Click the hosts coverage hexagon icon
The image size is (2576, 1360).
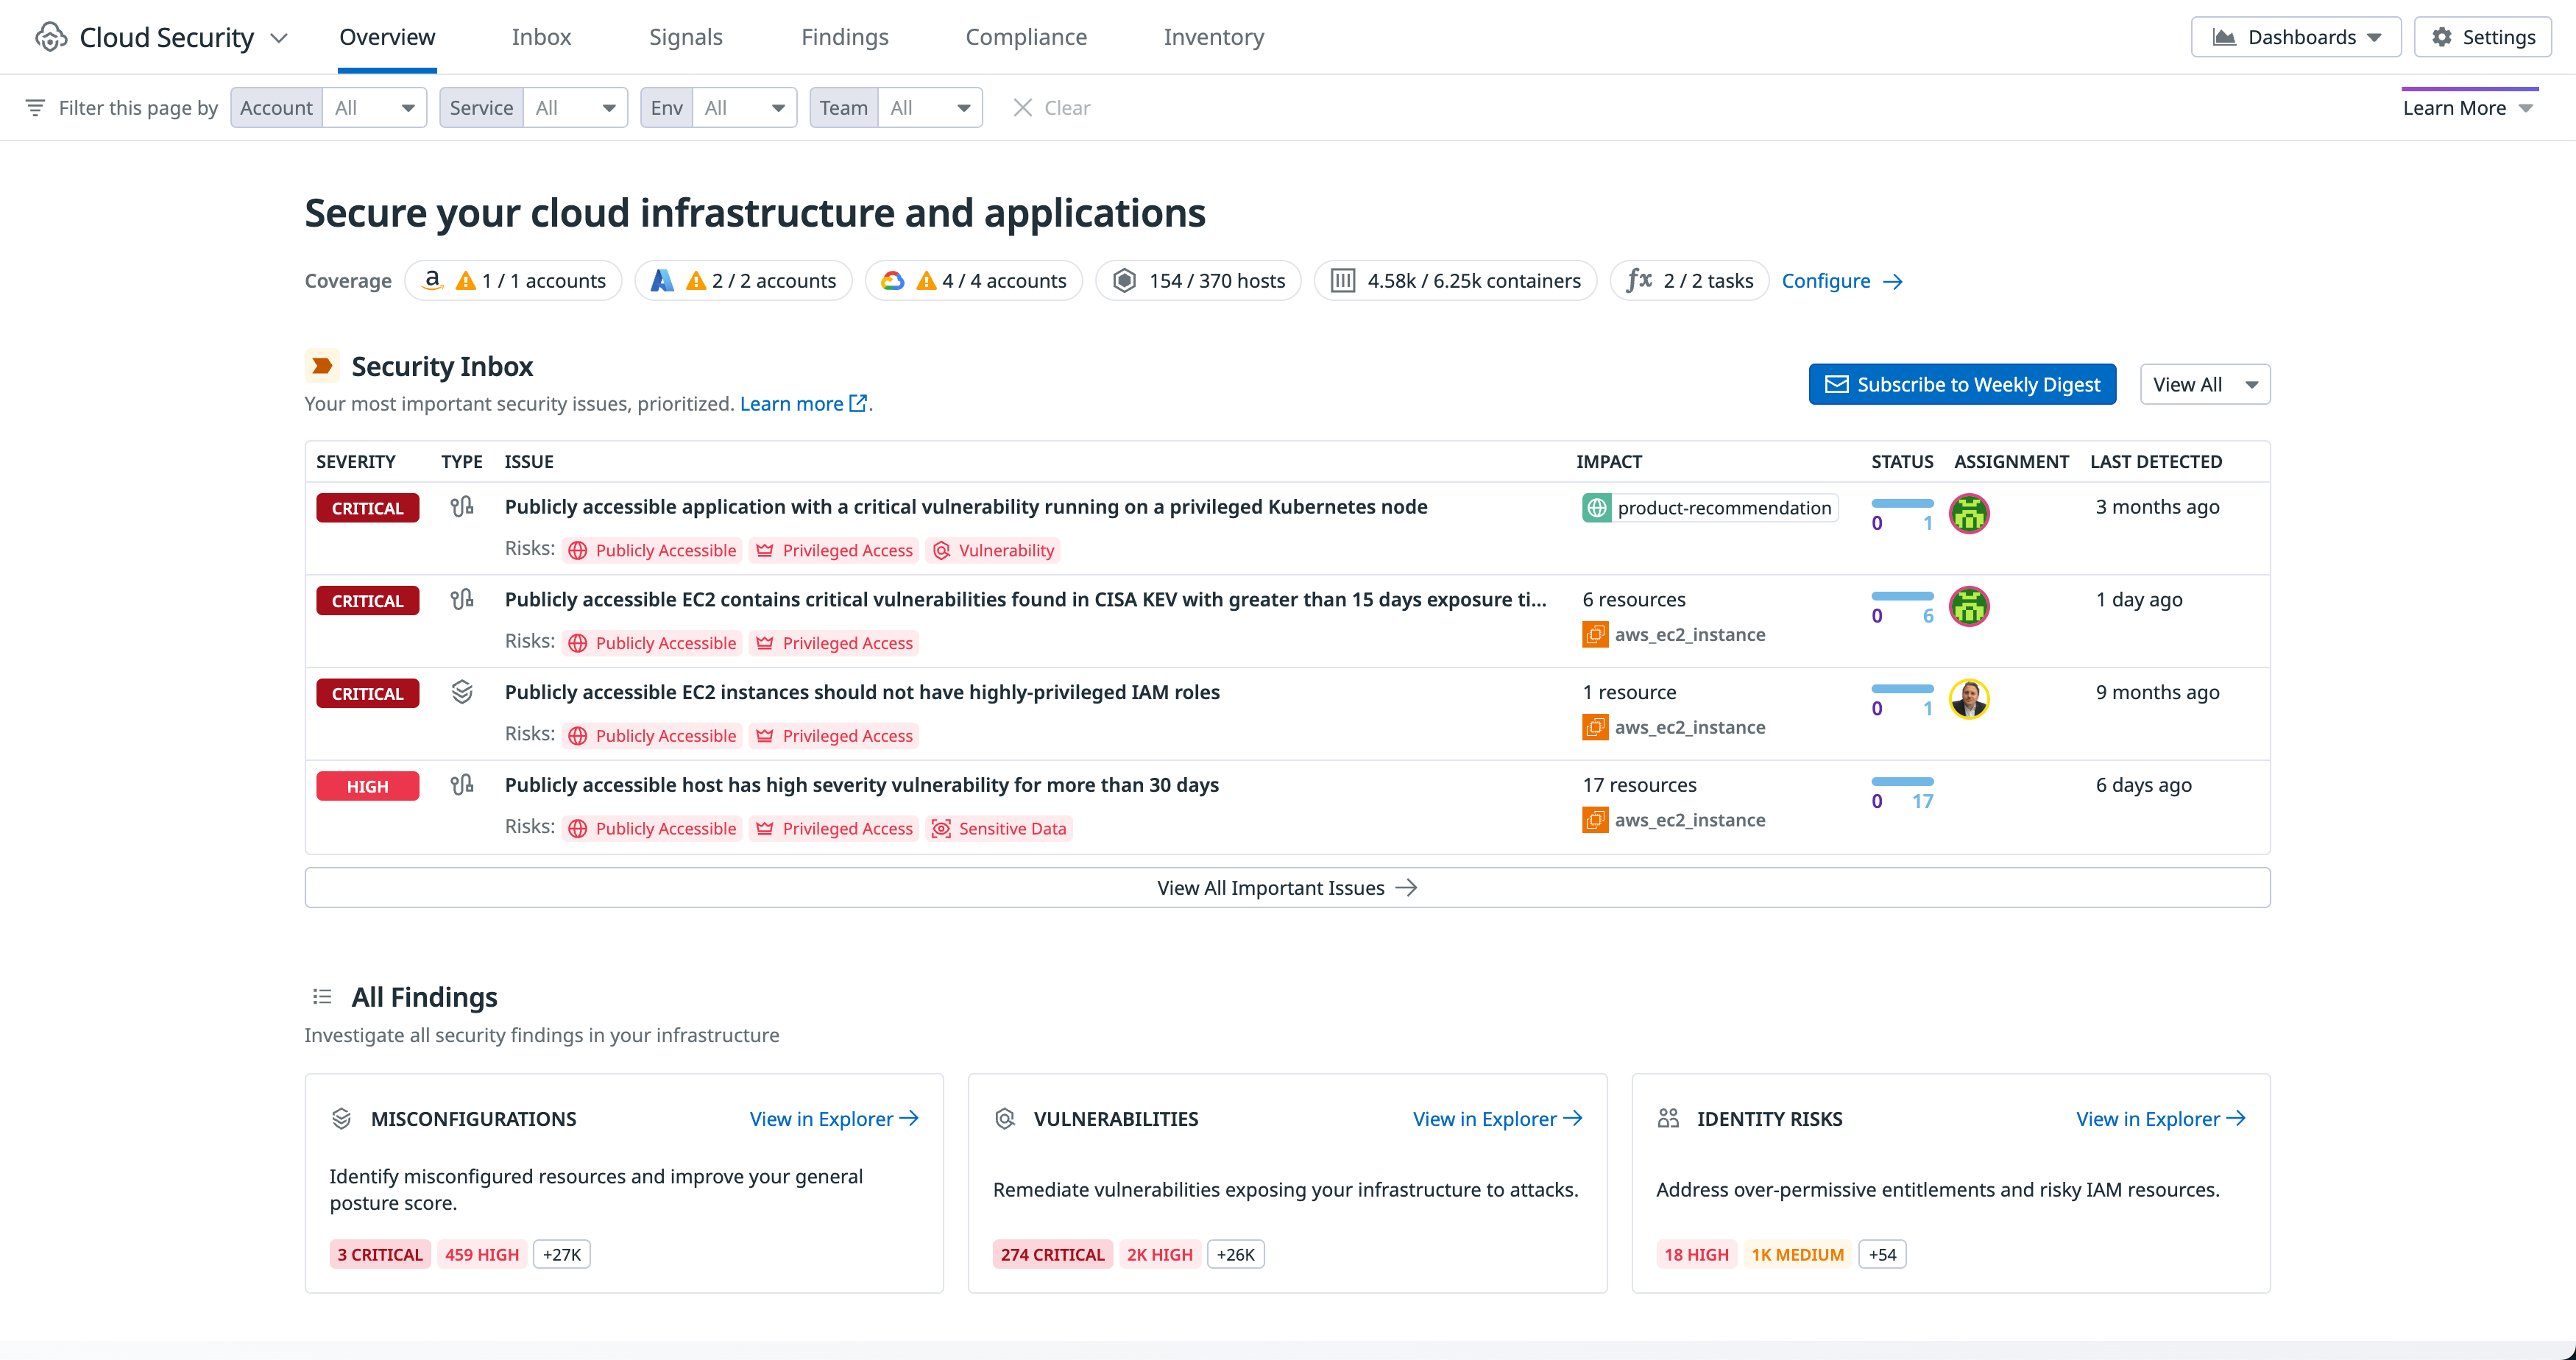click(x=1124, y=281)
